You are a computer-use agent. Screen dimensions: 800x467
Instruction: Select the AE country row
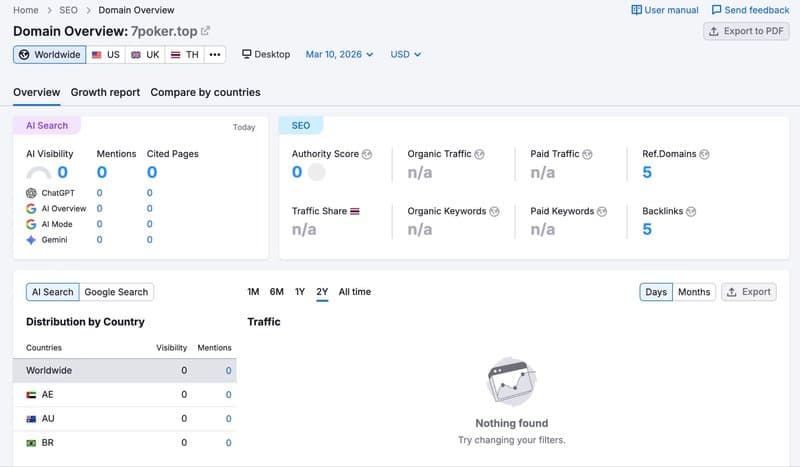pyautogui.click(x=124, y=395)
